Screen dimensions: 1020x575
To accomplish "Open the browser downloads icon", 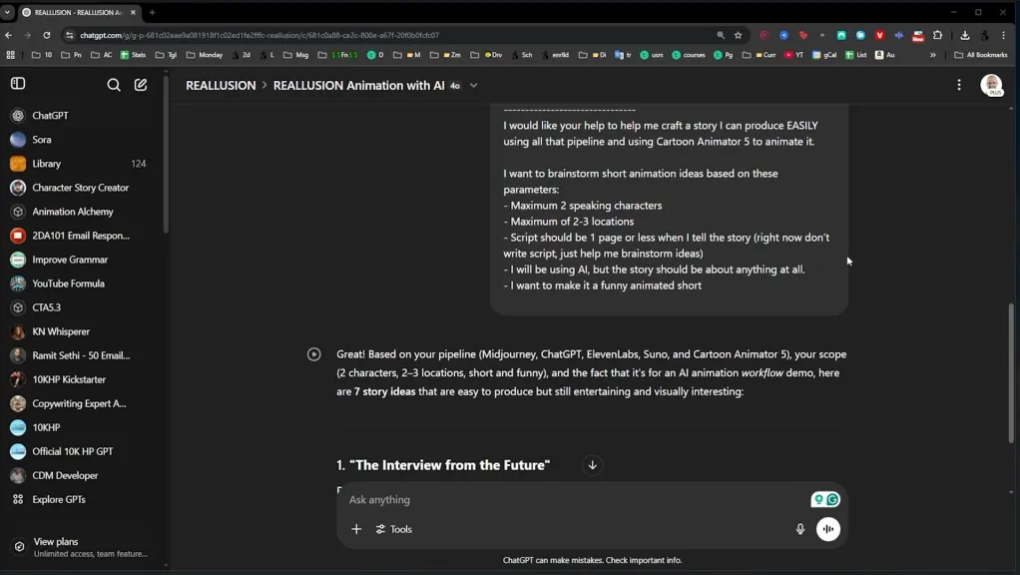I will [965, 35].
